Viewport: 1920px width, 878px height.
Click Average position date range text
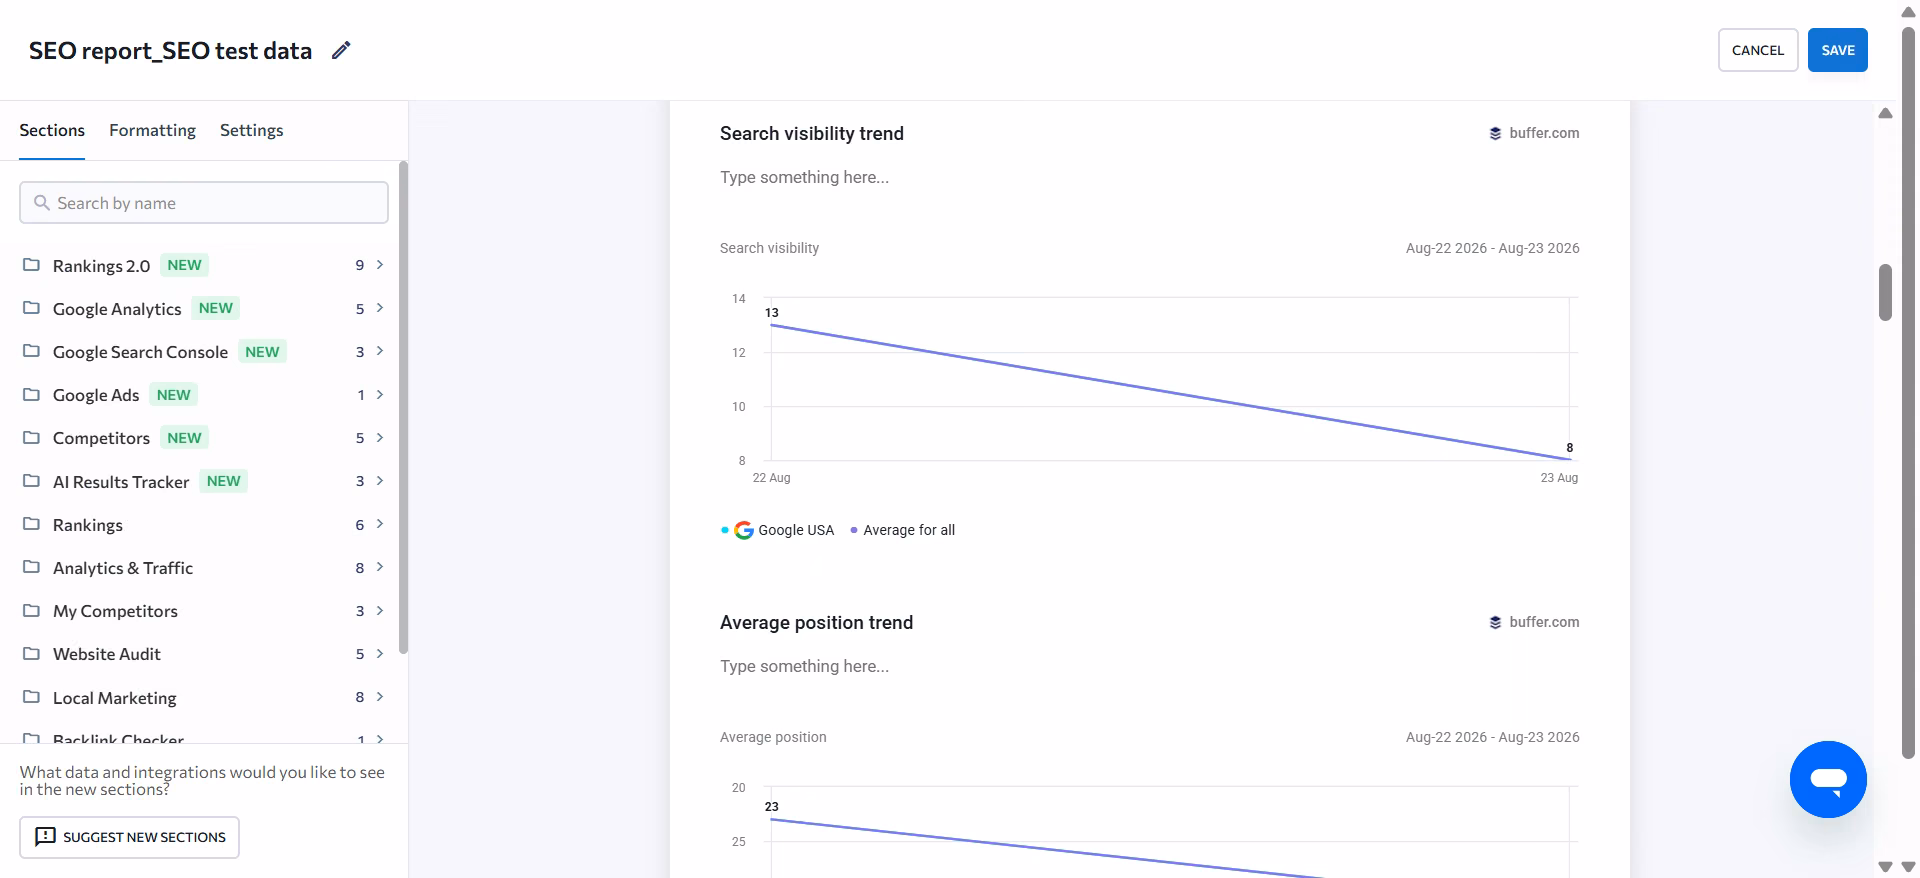point(1492,737)
